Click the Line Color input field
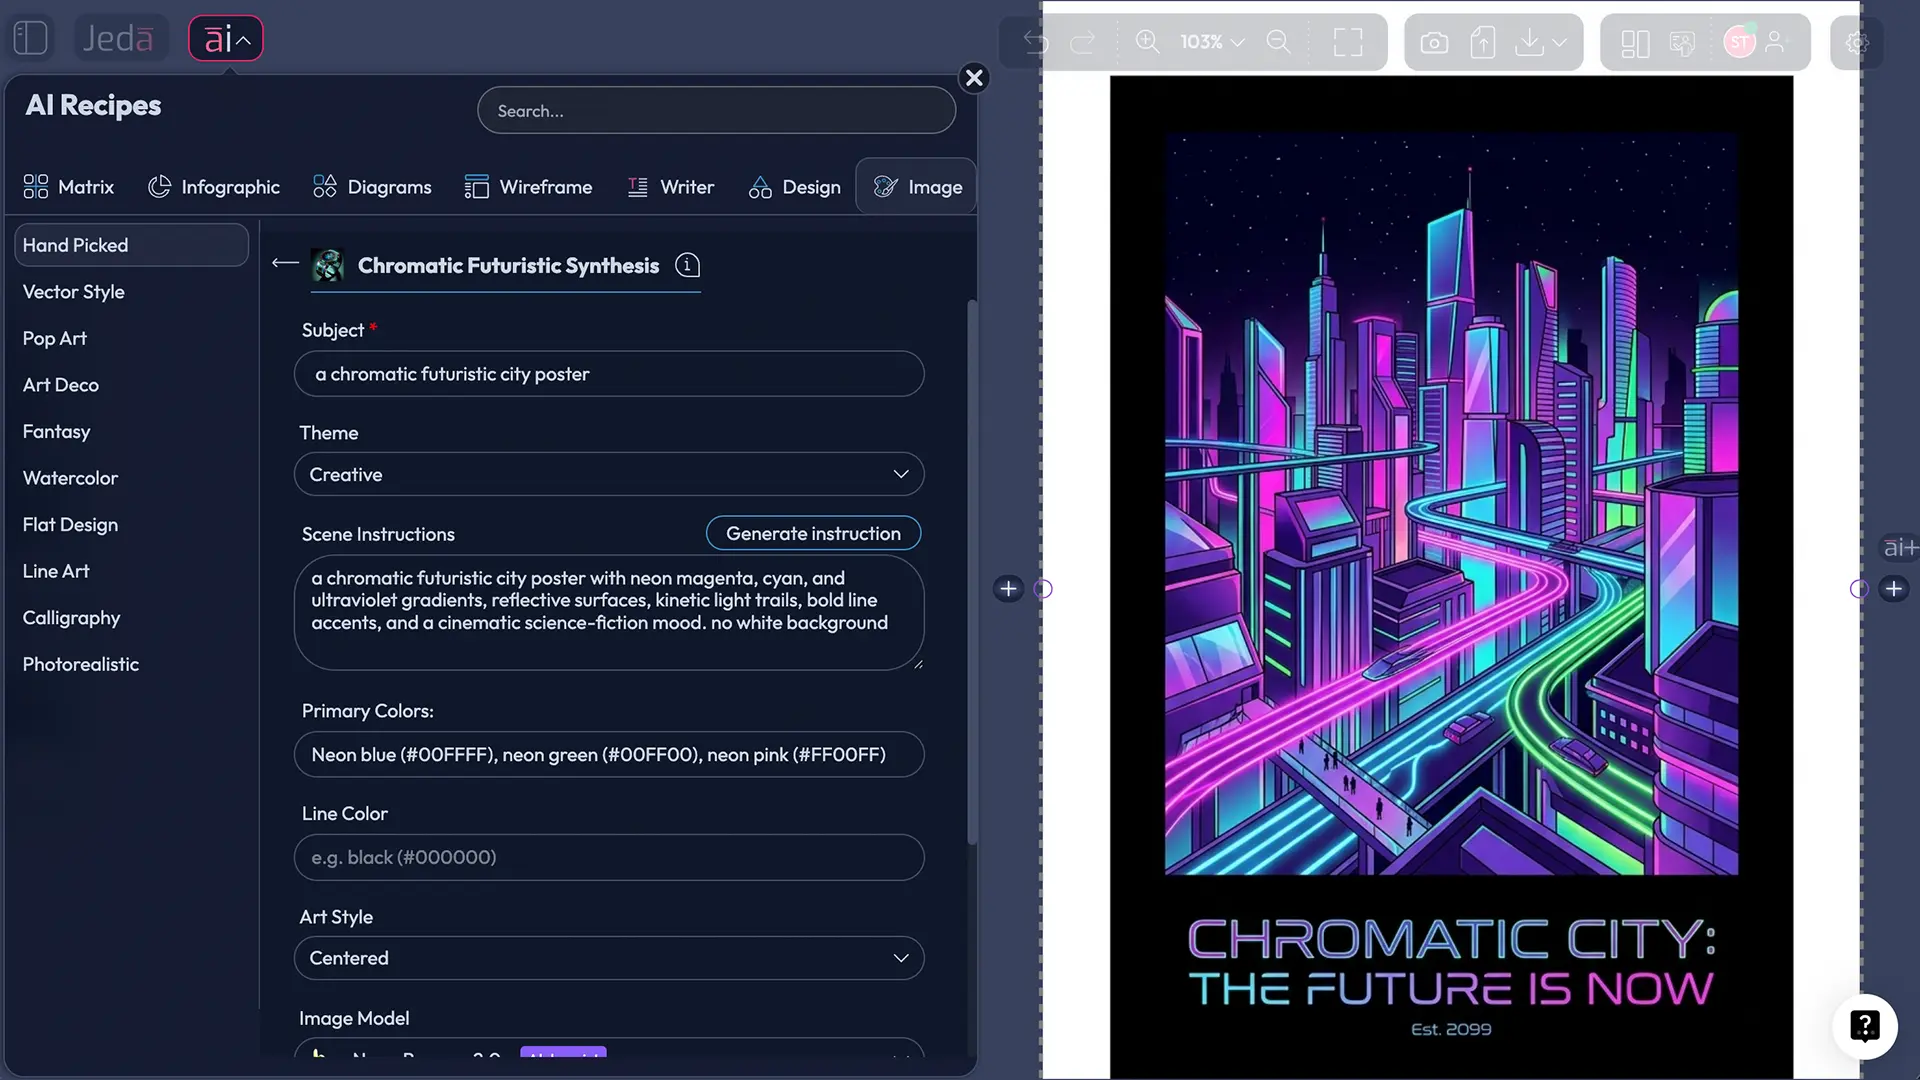 pos(609,858)
